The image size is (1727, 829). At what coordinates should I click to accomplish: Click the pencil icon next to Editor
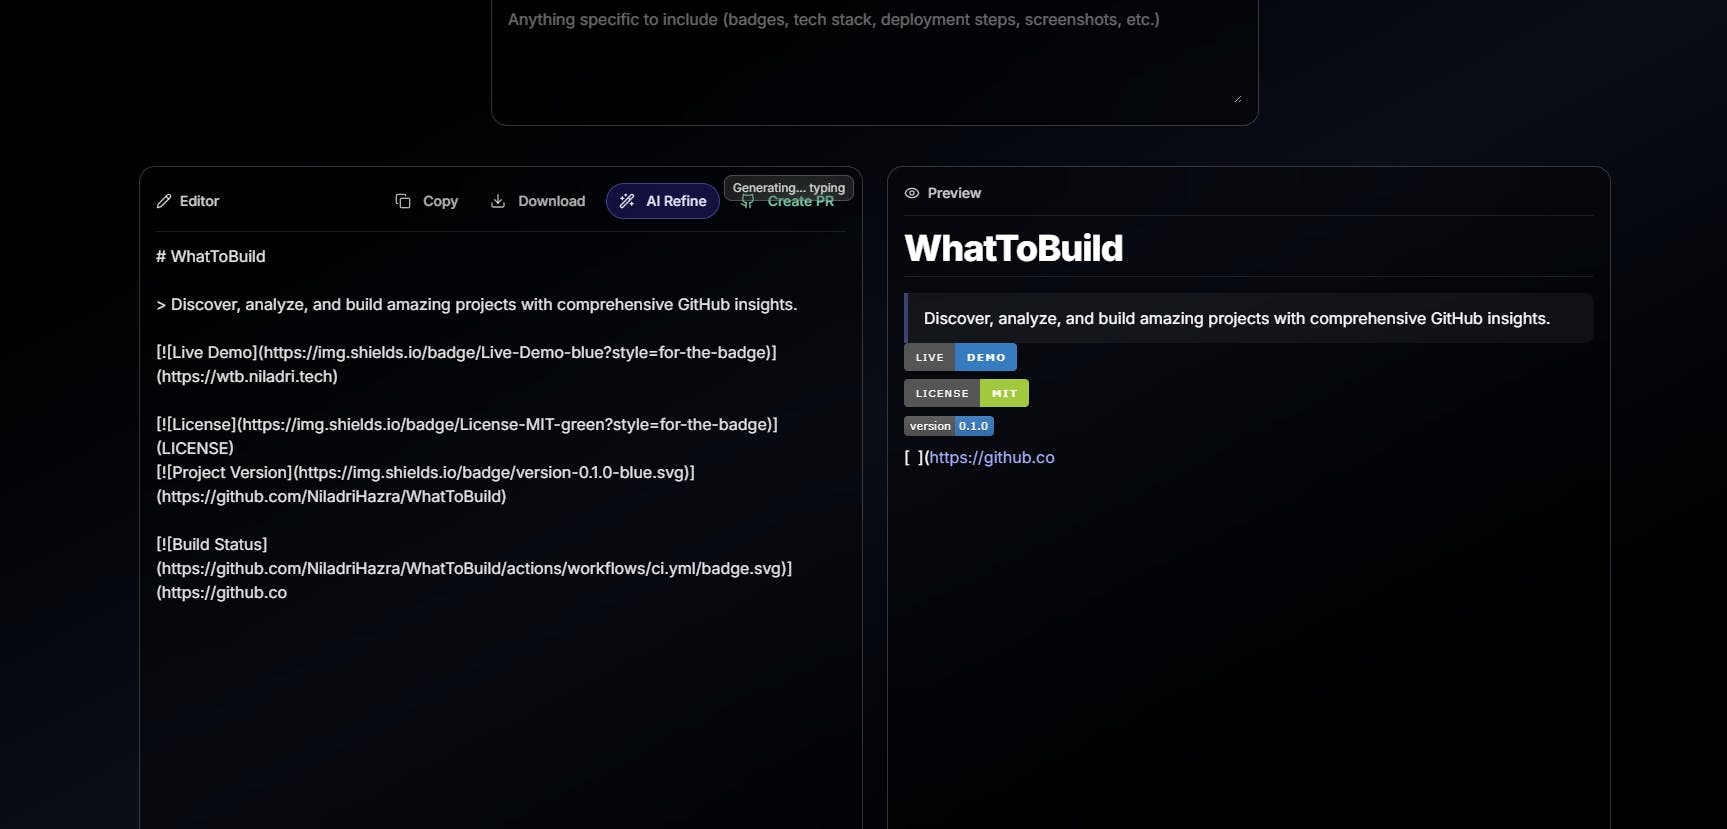tap(164, 201)
